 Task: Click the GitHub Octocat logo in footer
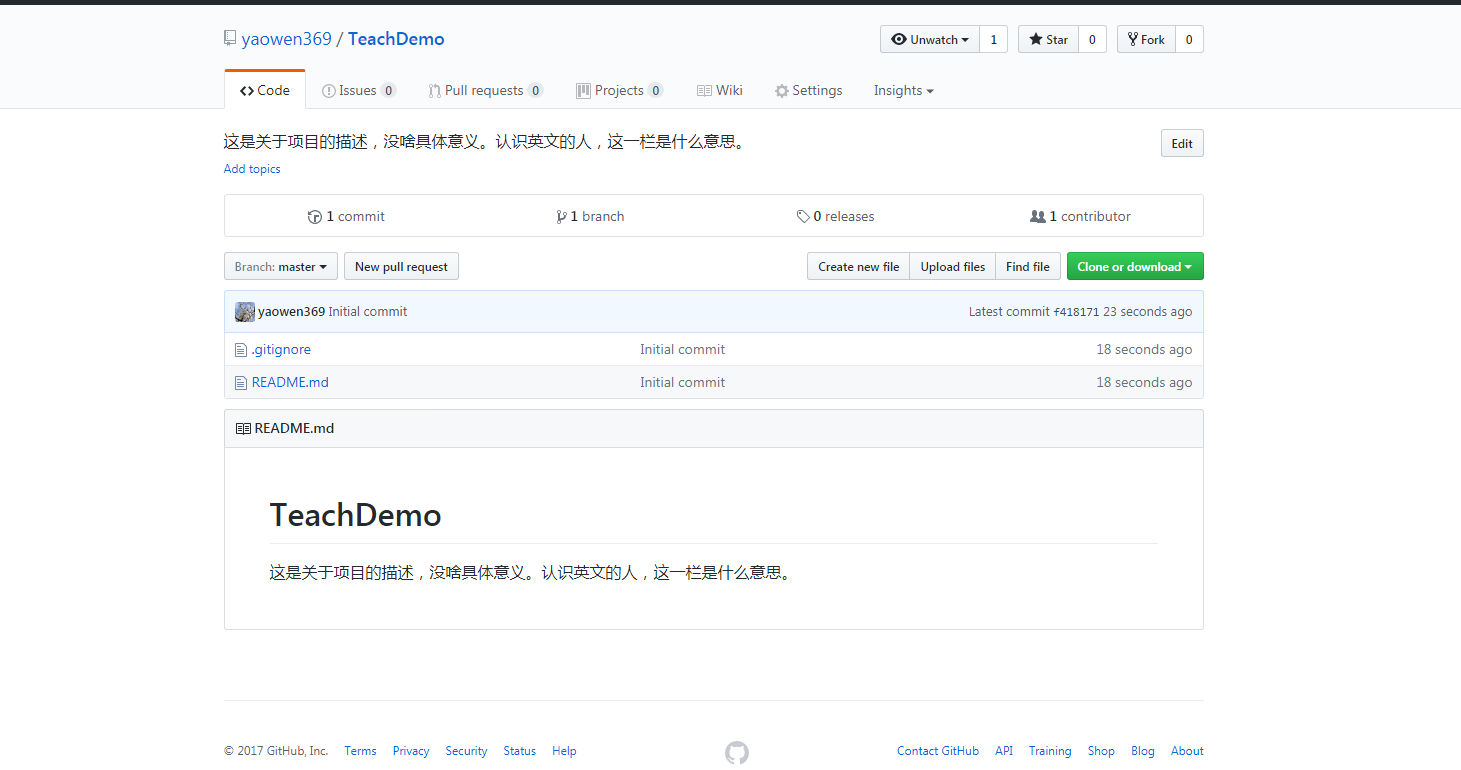point(736,752)
